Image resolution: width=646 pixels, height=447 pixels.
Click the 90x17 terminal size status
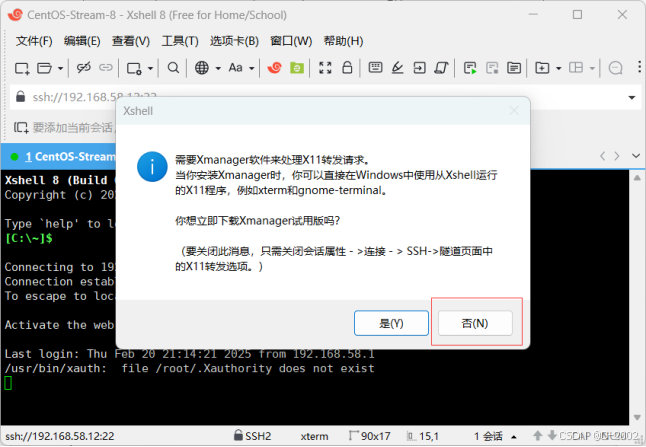pos(370,436)
